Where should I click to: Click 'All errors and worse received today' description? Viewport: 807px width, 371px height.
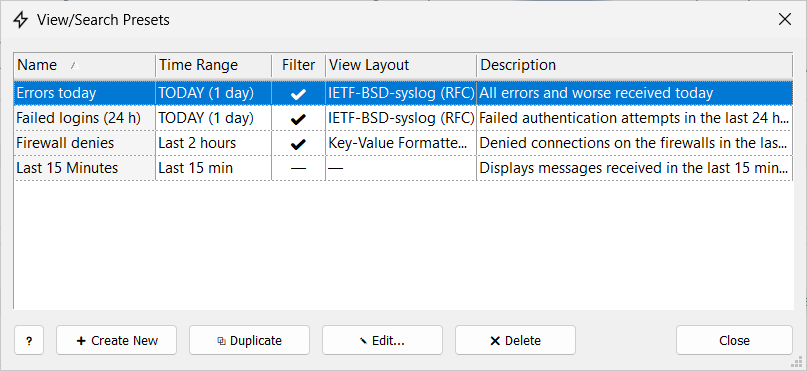point(635,93)
